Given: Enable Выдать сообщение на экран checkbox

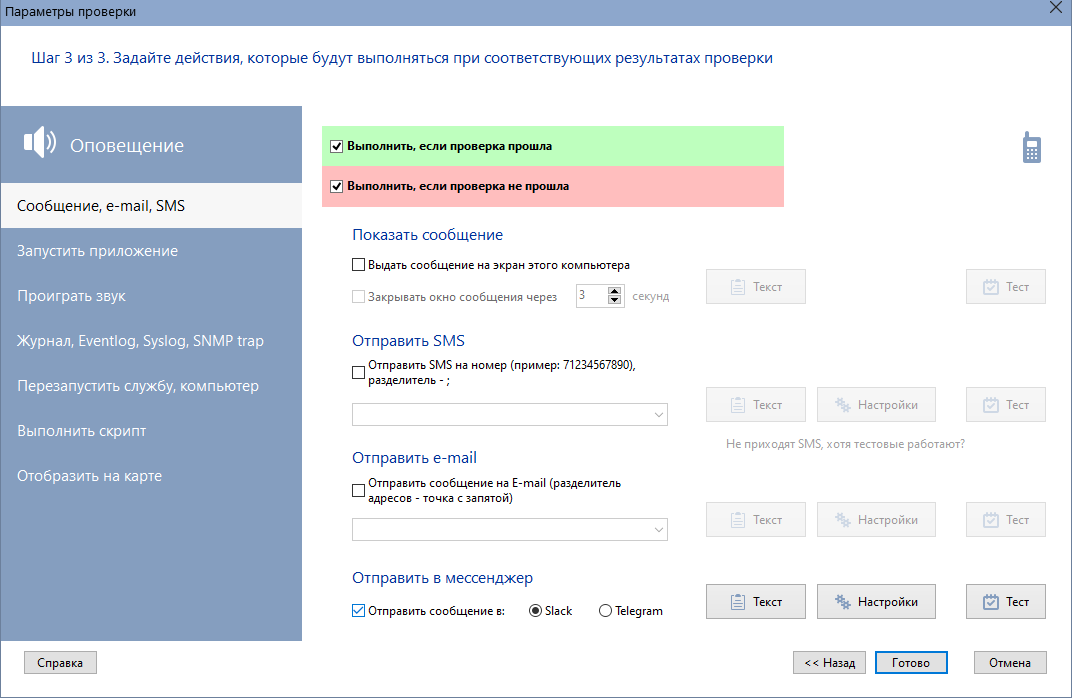Looking at the screenshot, I should pos(359,265).
